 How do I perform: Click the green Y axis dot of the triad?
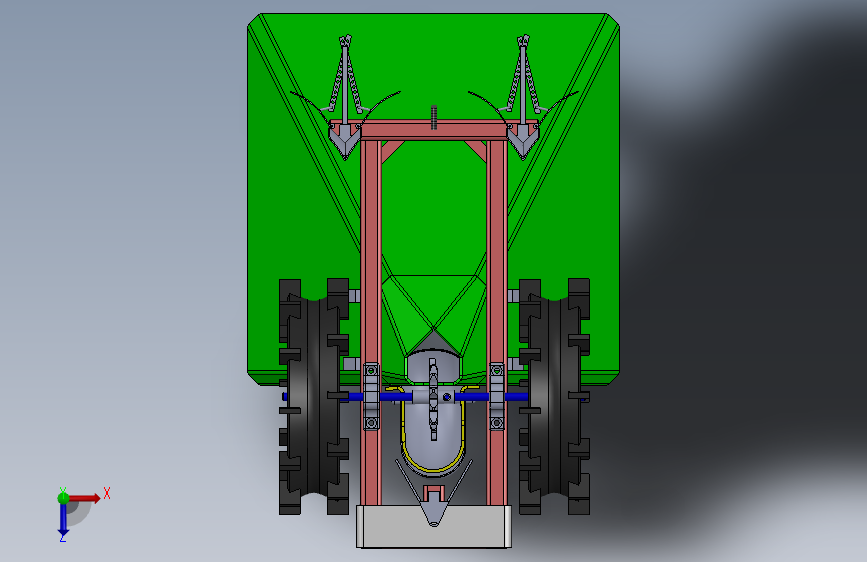point(63,497)
